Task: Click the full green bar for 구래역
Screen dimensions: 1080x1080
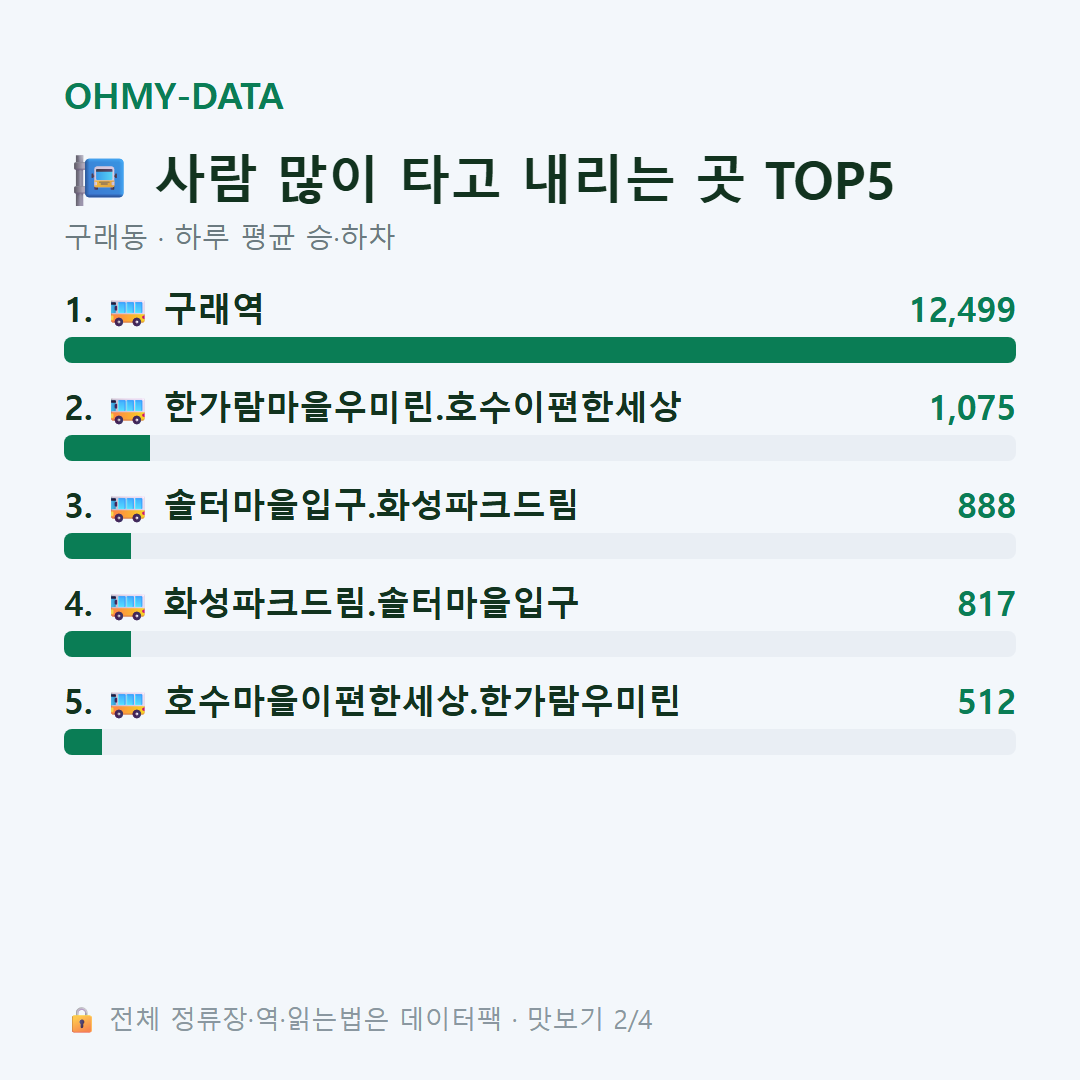Action: point(540,350)
